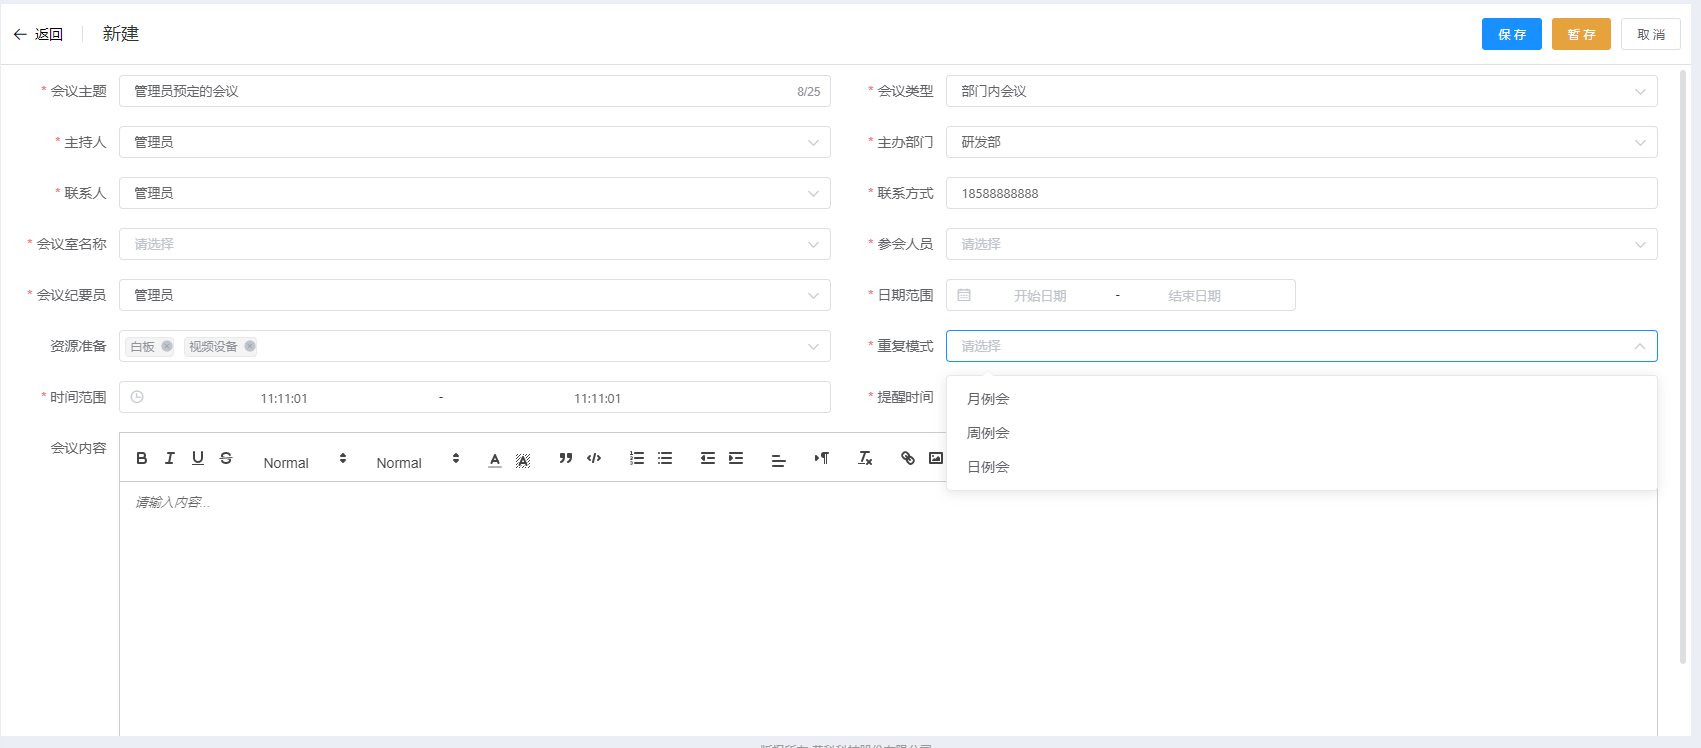Open the 会议类型 dropdown
The image size is (1701, 748).
point(1300,91)
